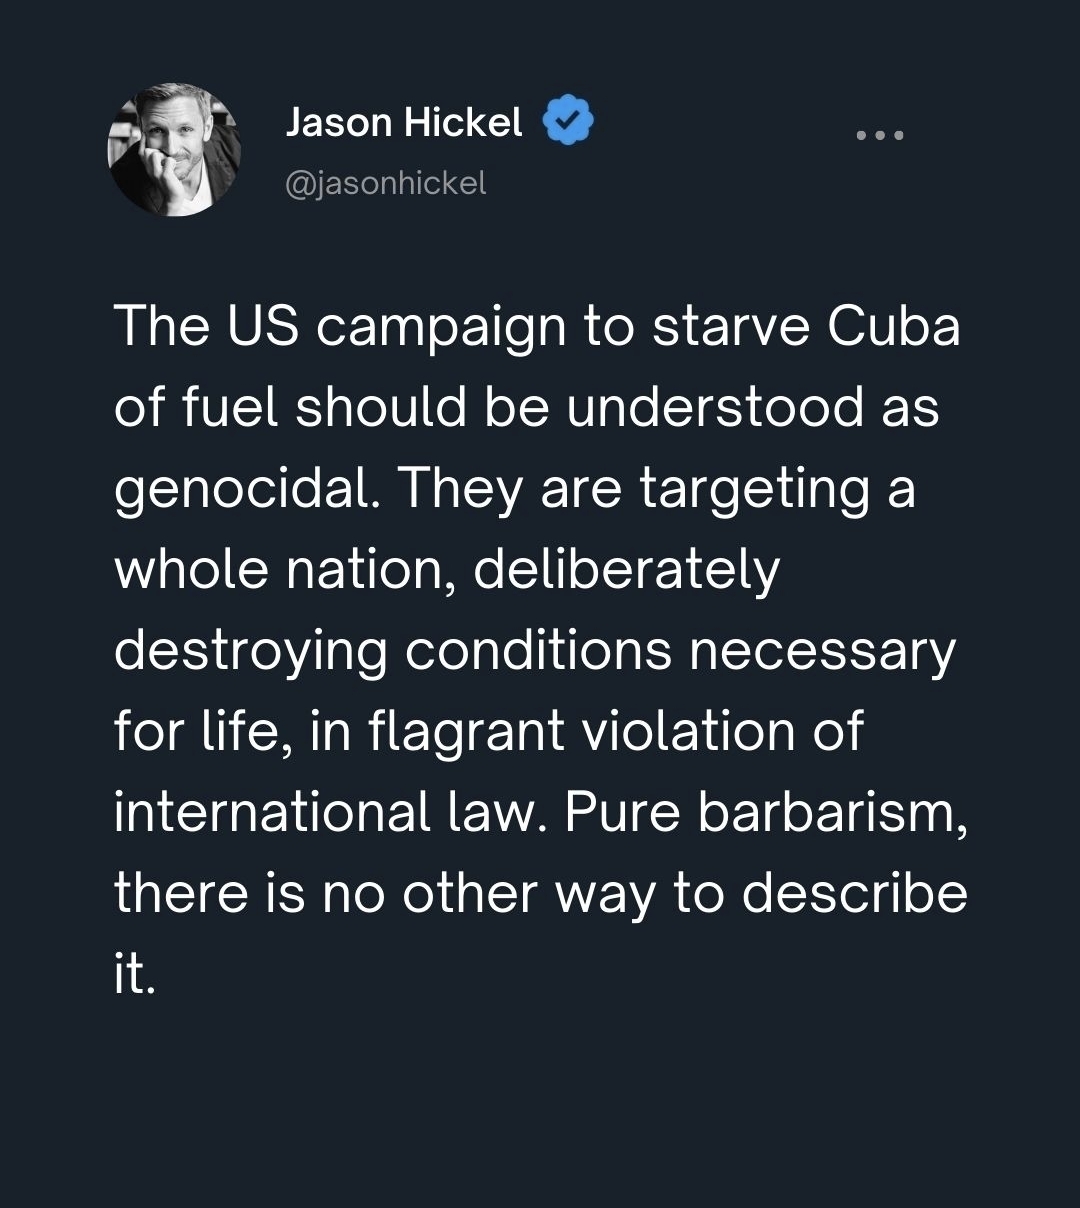Click the phrase "destroying conditions necessary"
Viewport: 1080px width, 1208px height.
tap(535, 652)
